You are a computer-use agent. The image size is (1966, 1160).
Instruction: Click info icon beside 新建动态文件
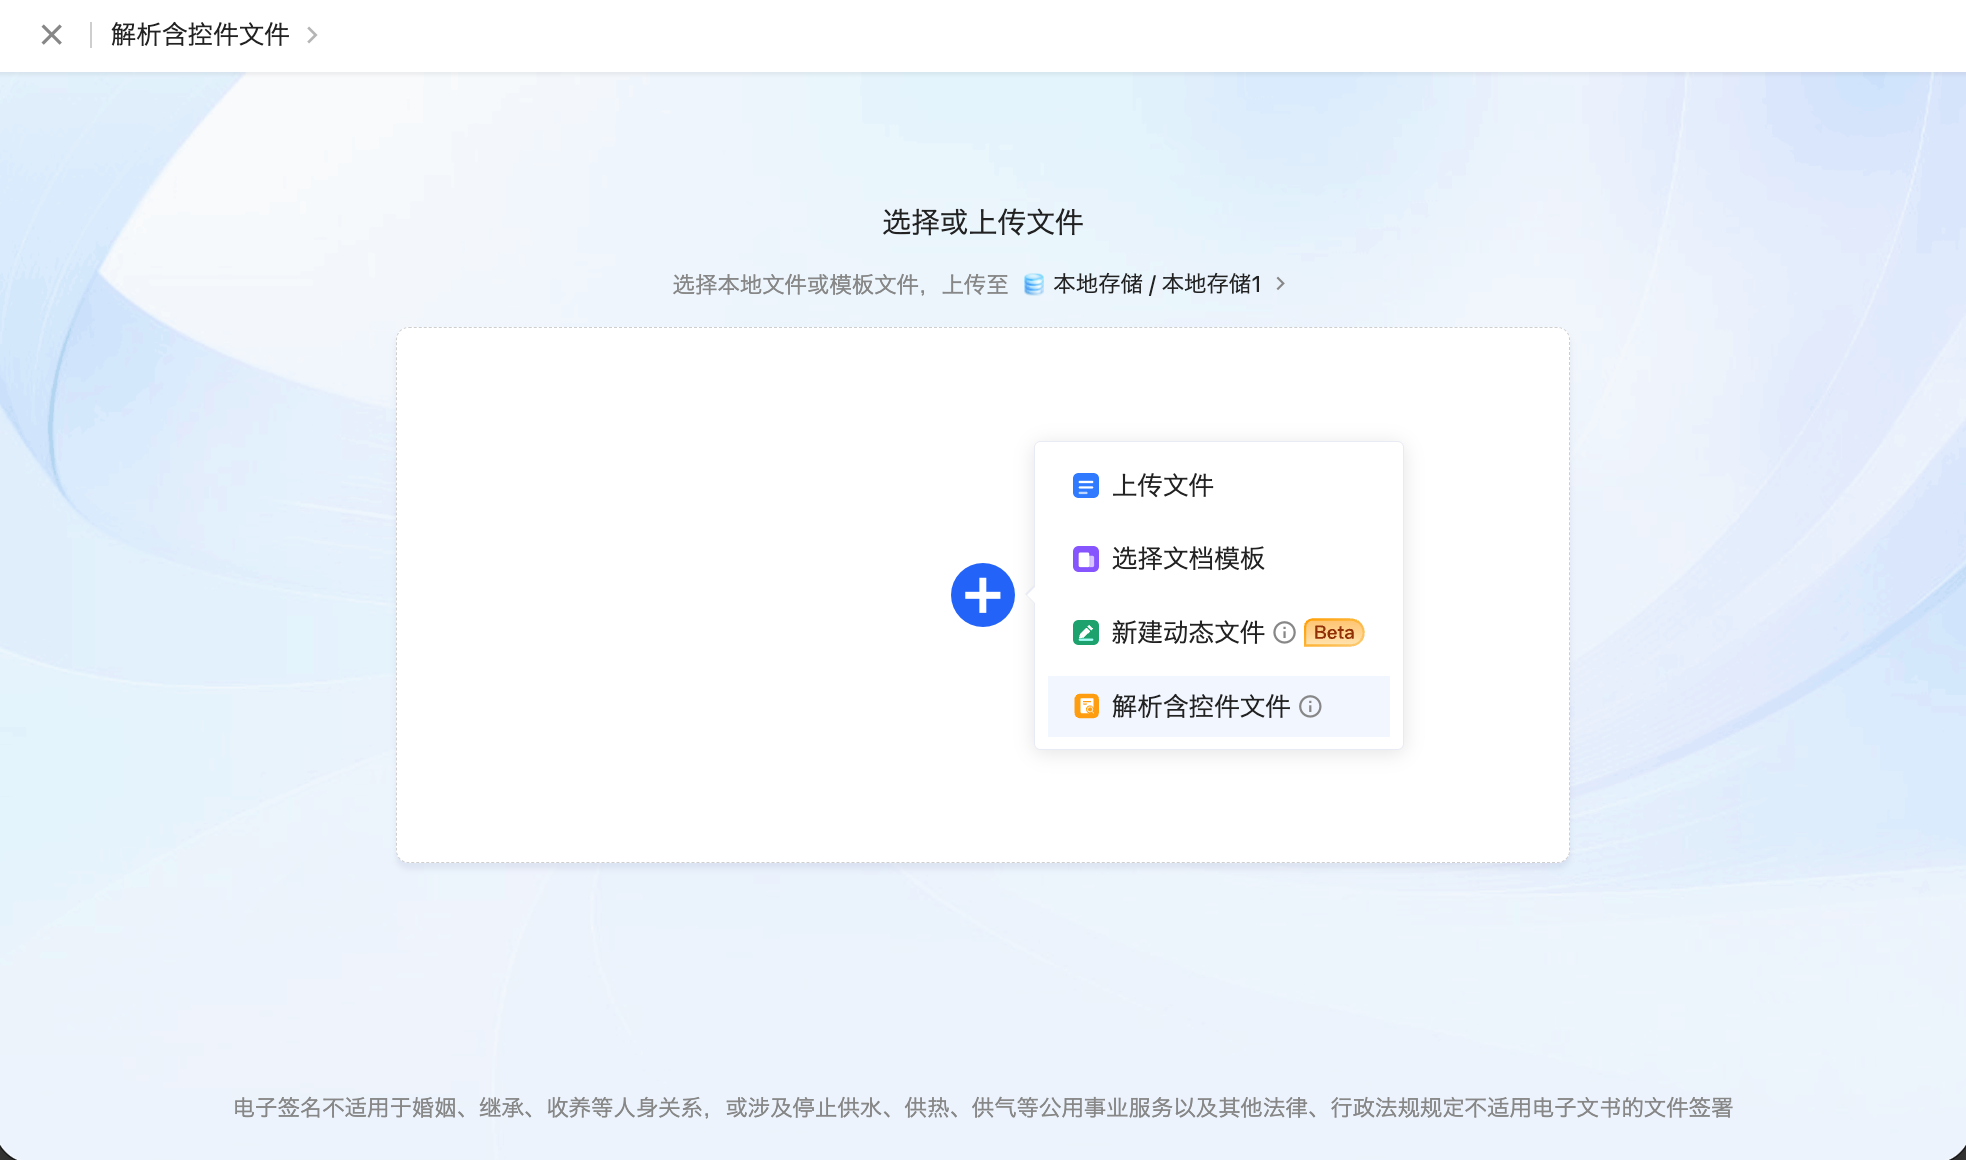tap(1284, 633)
